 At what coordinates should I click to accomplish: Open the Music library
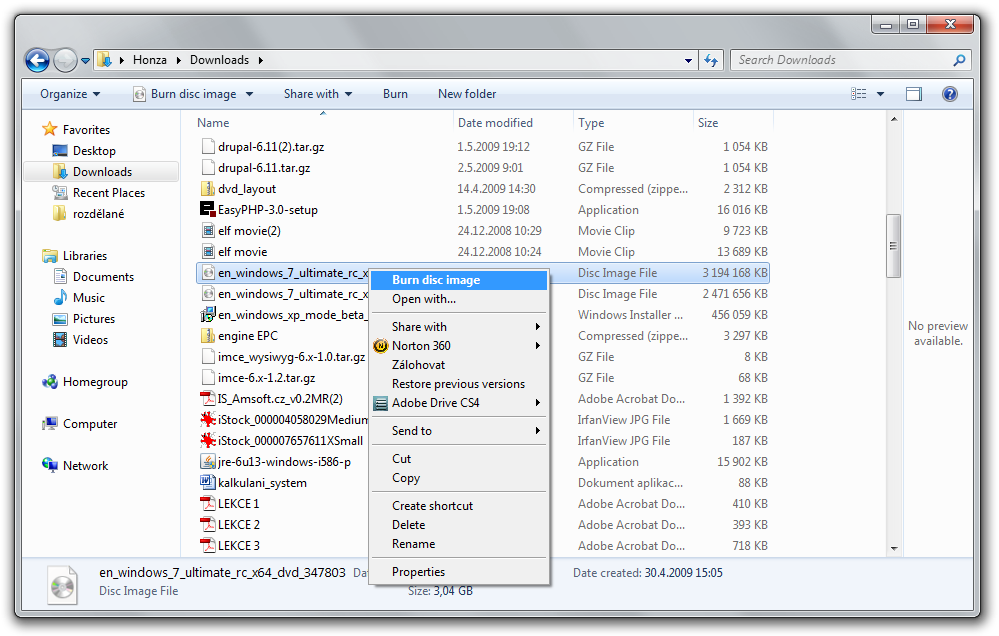[88, 298]
